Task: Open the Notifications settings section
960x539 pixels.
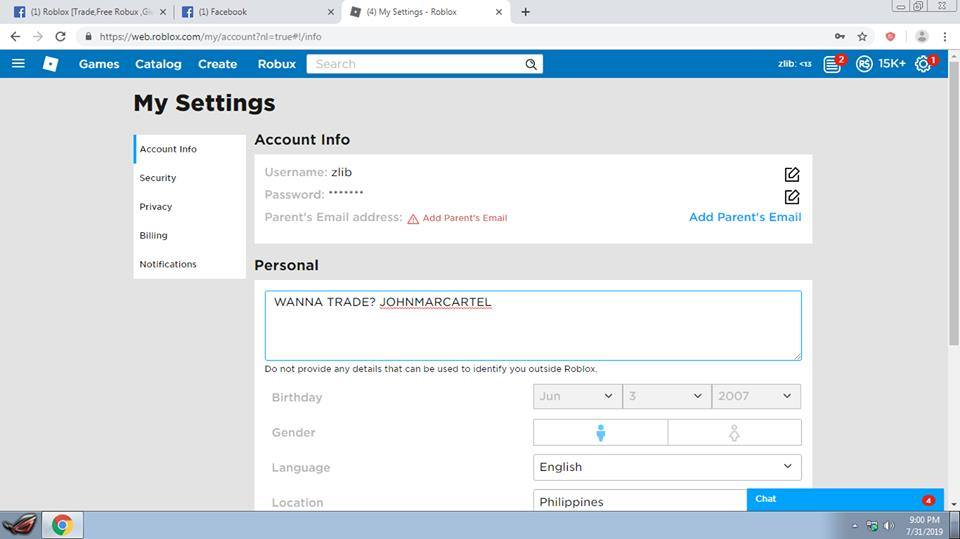Action: (189, 264)
